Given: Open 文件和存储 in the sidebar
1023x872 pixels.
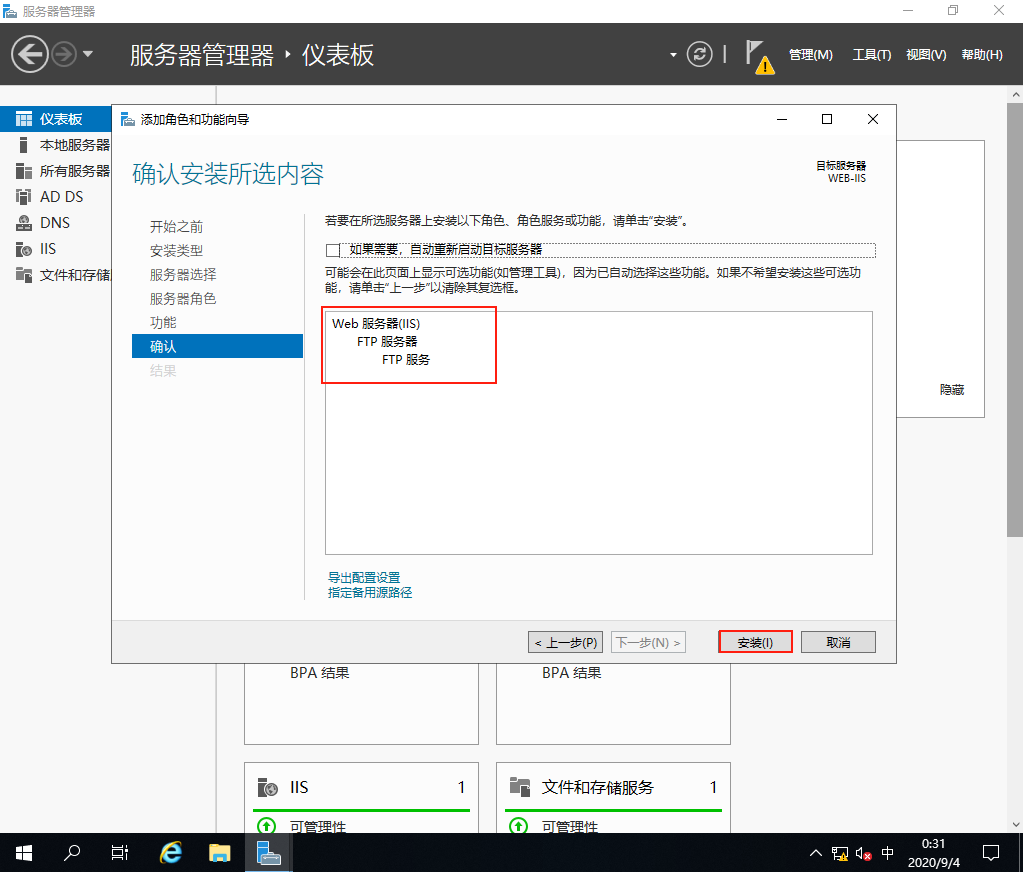Looking at the screenshot, I should tap(55, 275).
